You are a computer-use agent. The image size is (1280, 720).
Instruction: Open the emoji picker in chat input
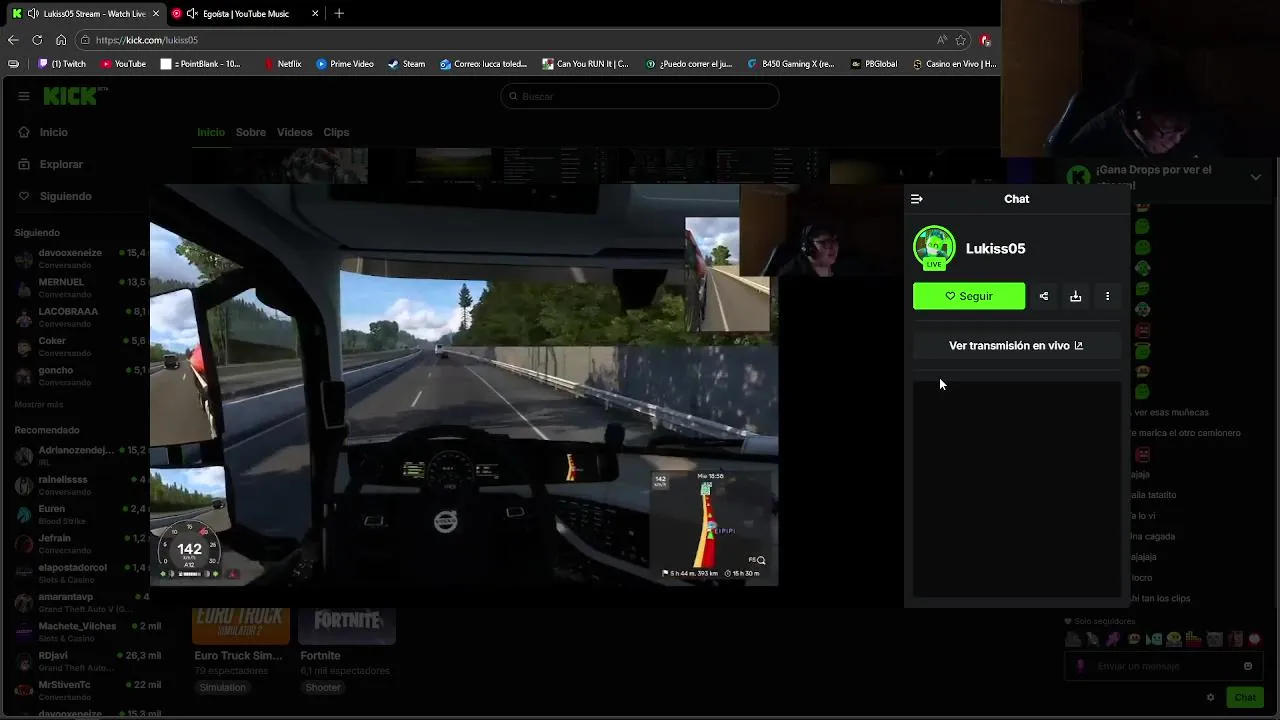1248,666
